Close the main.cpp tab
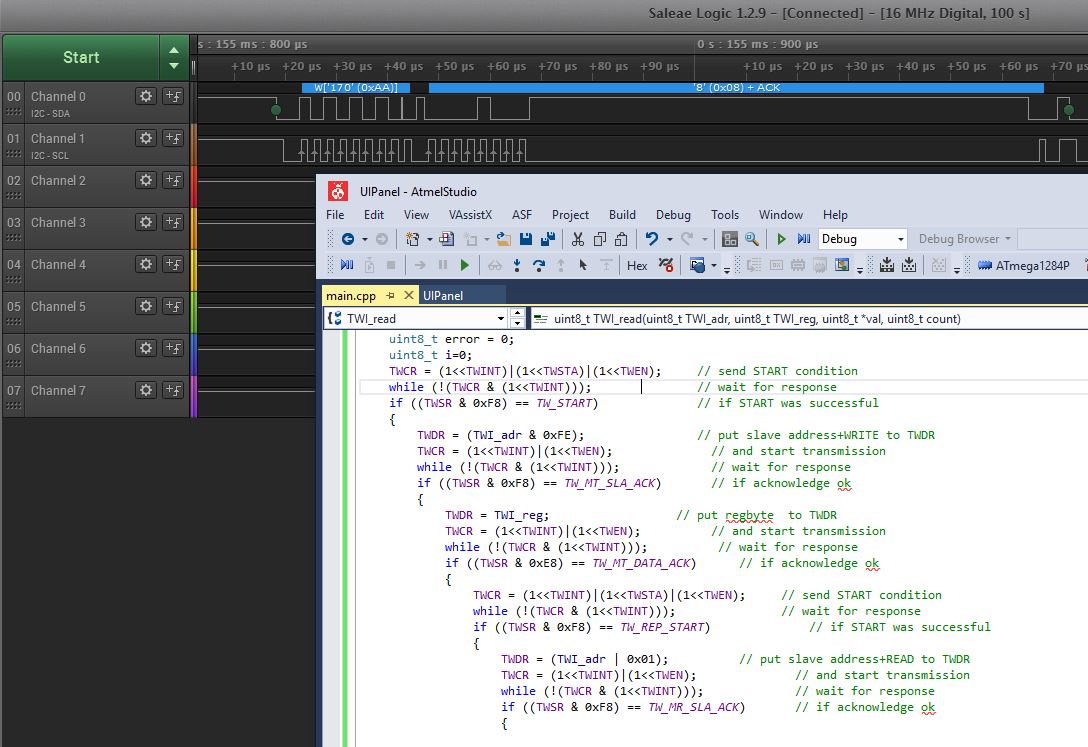Viewport: 1088px width, 747px height. [x=409, y=295]
